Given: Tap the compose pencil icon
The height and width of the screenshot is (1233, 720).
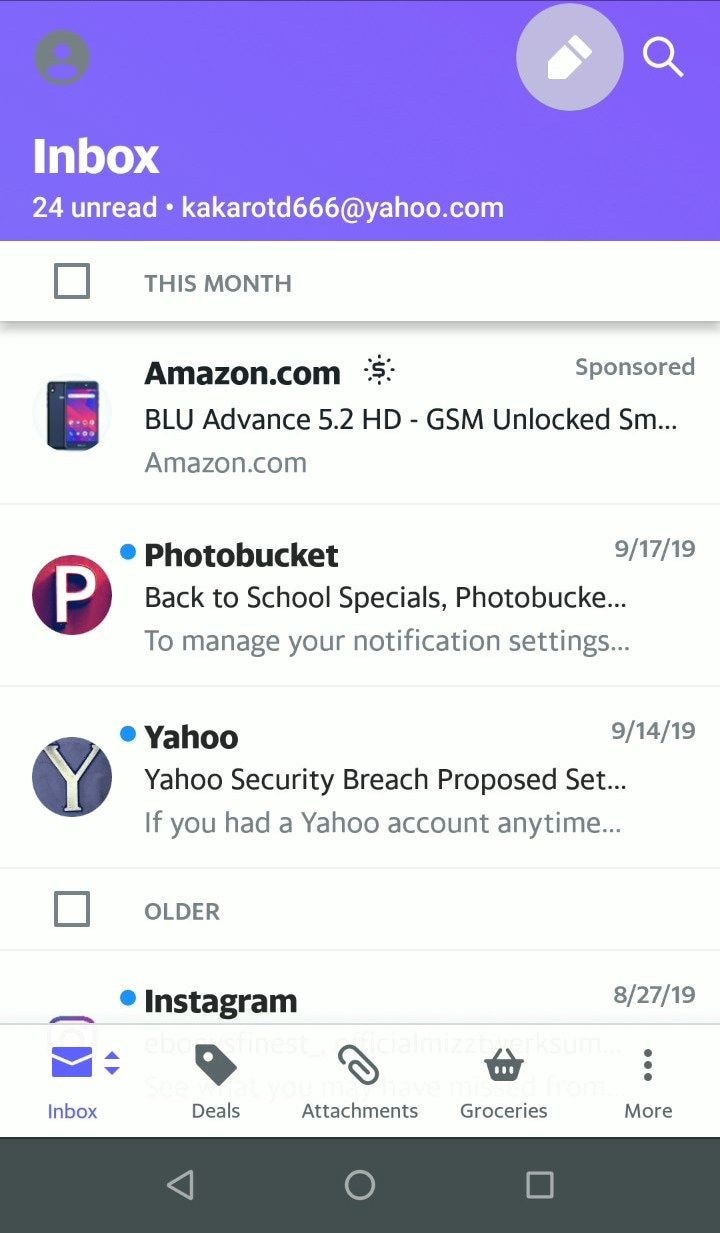Looking at the screenshot, I should click(569, 58).
